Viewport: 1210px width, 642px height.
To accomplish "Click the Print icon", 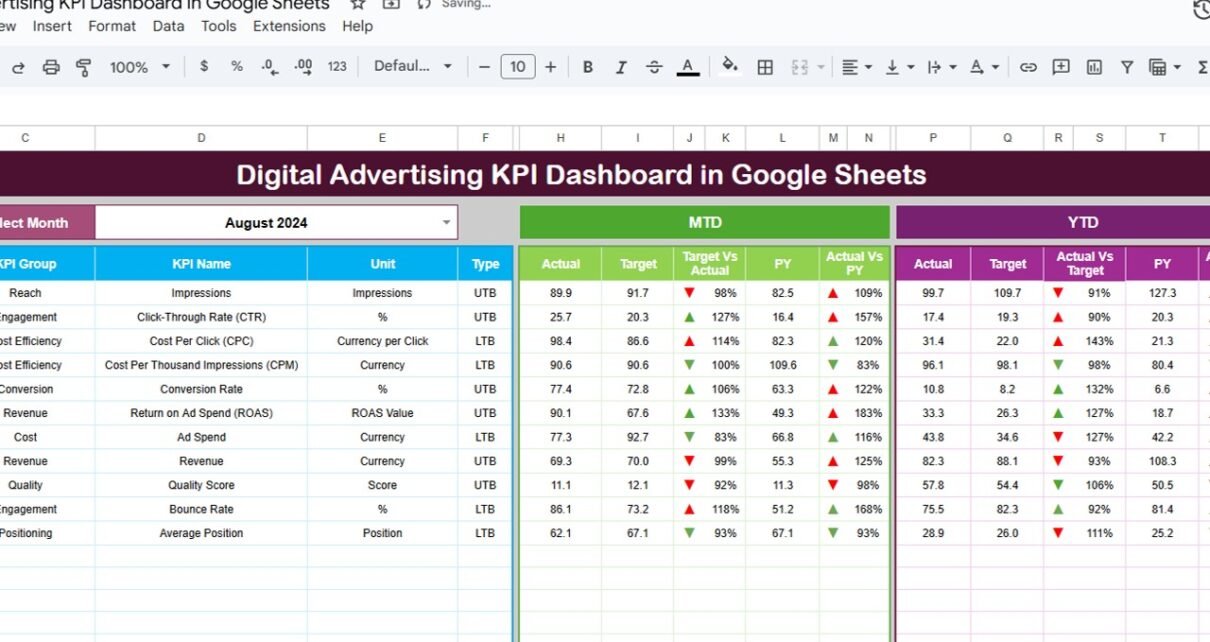I will click(51, 67).
